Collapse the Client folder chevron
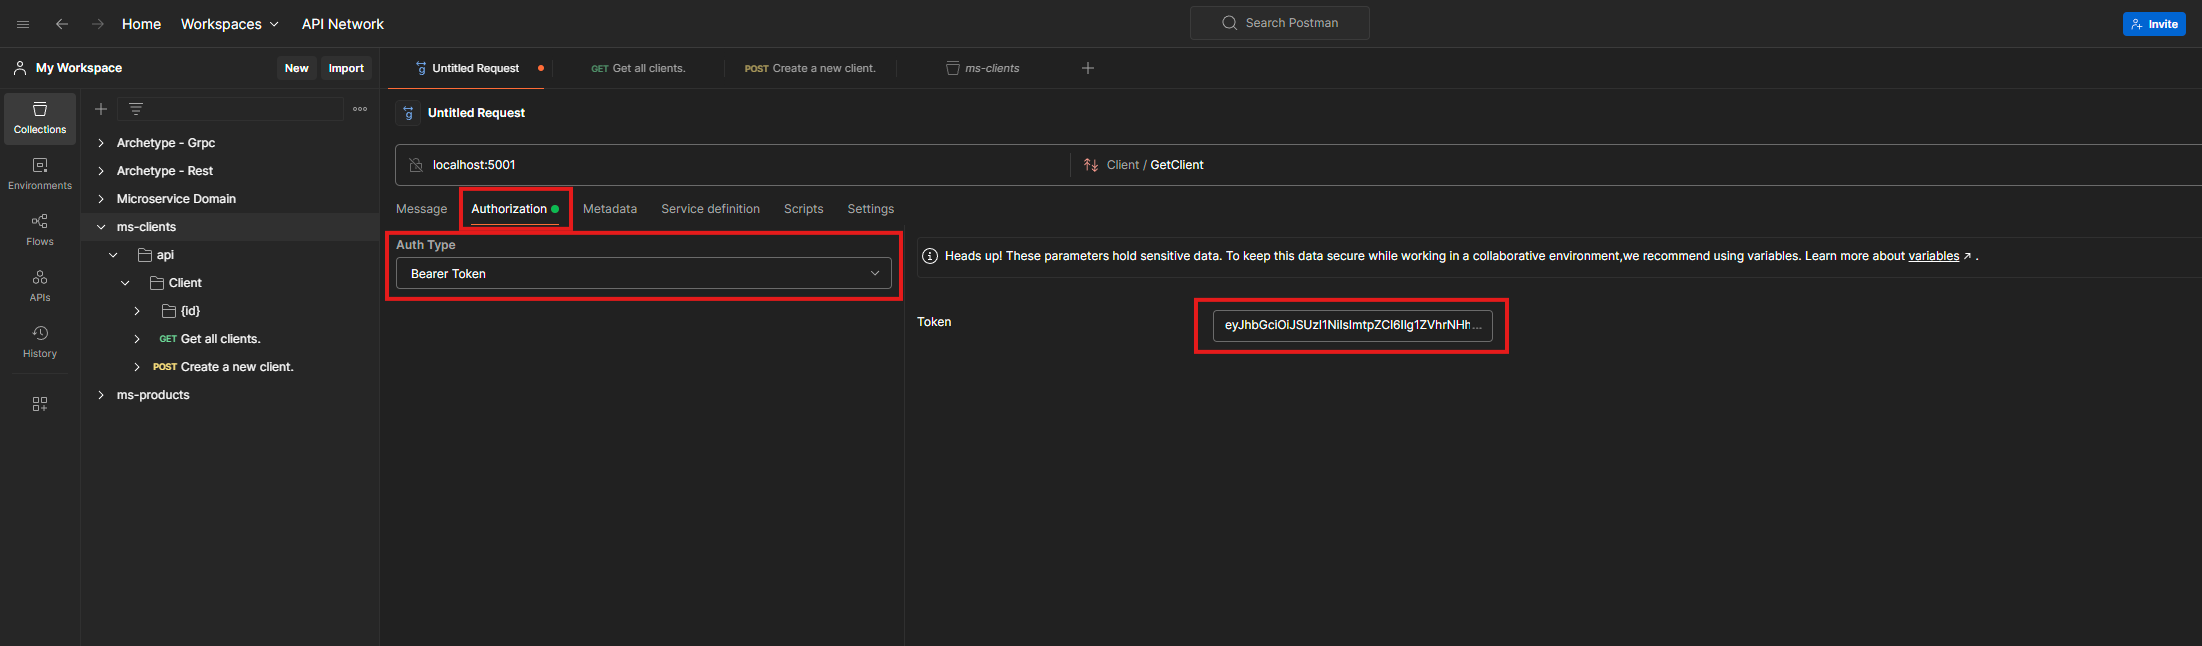Viewport: 2202px width, 646px height. 125,283
